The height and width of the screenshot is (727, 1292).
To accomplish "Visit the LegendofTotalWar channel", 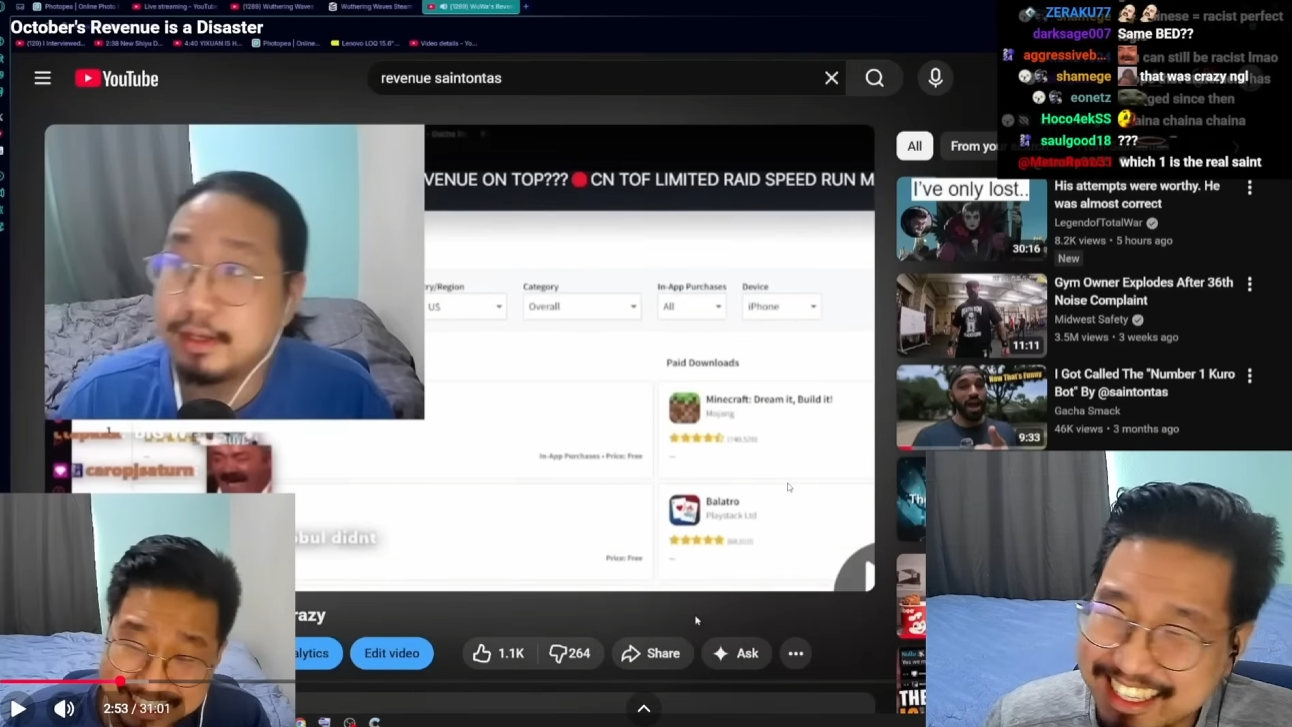I will coord(1099,222).
